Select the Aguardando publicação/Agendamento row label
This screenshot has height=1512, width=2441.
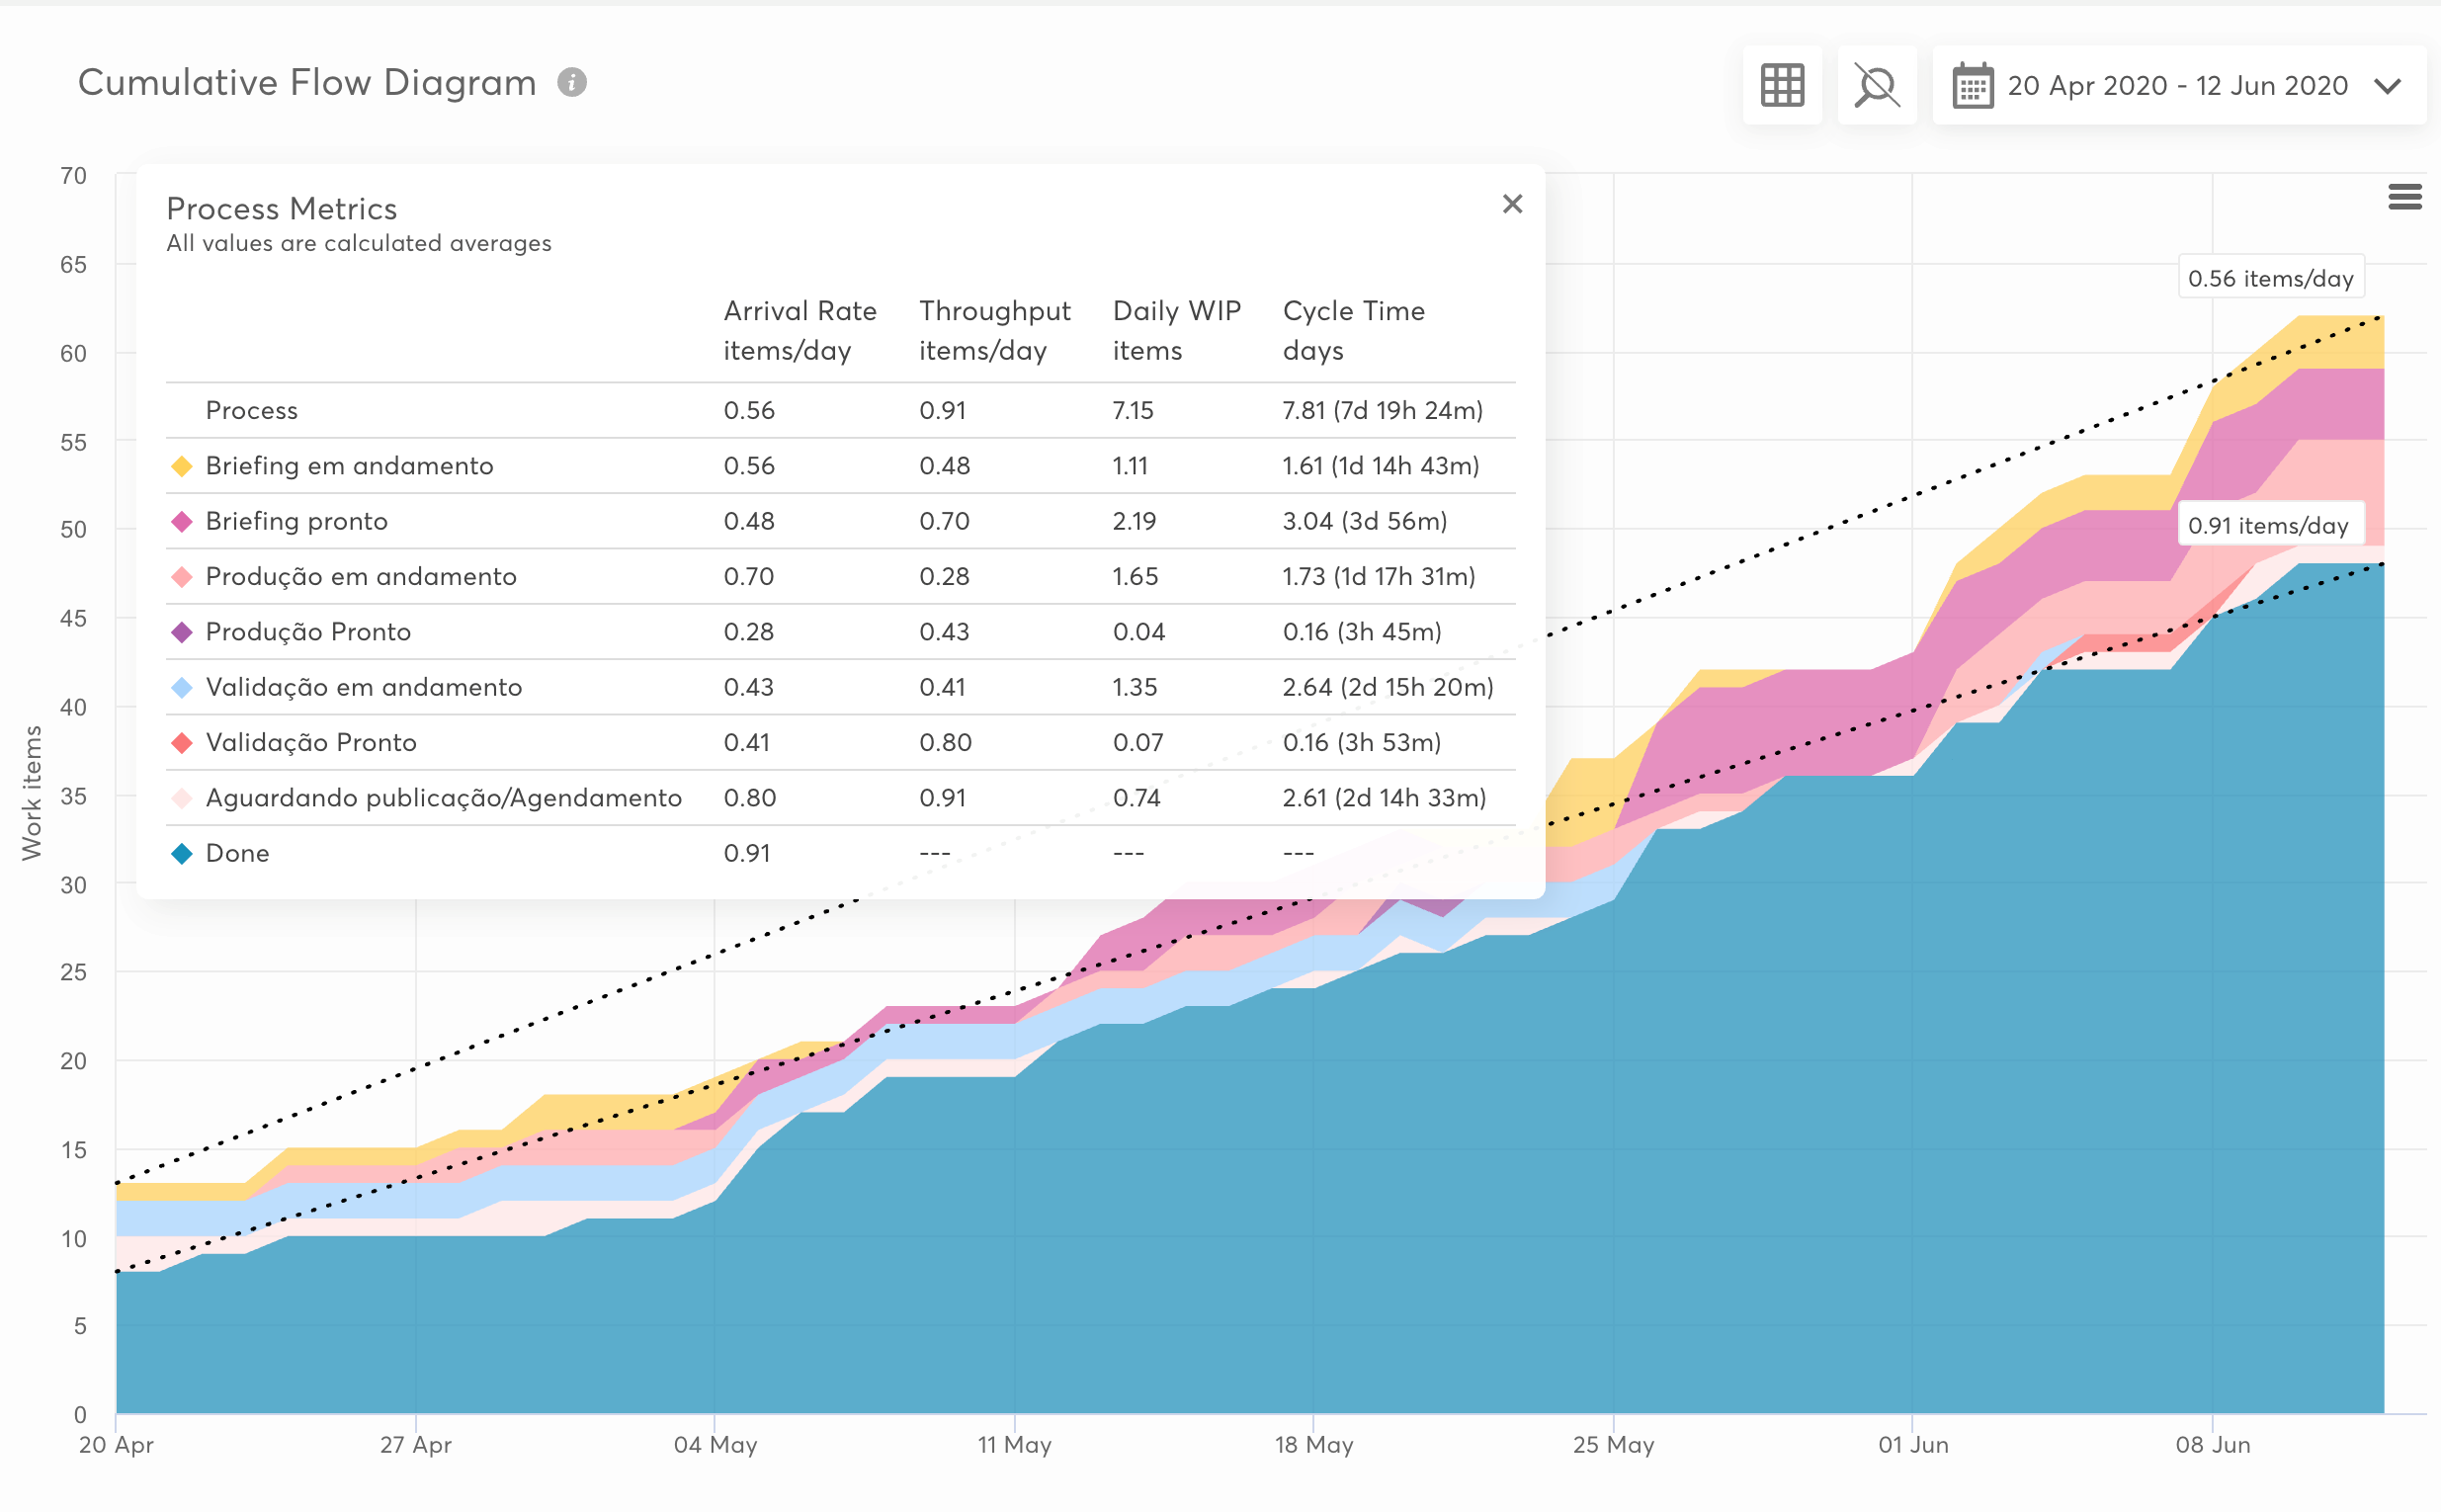443,798
